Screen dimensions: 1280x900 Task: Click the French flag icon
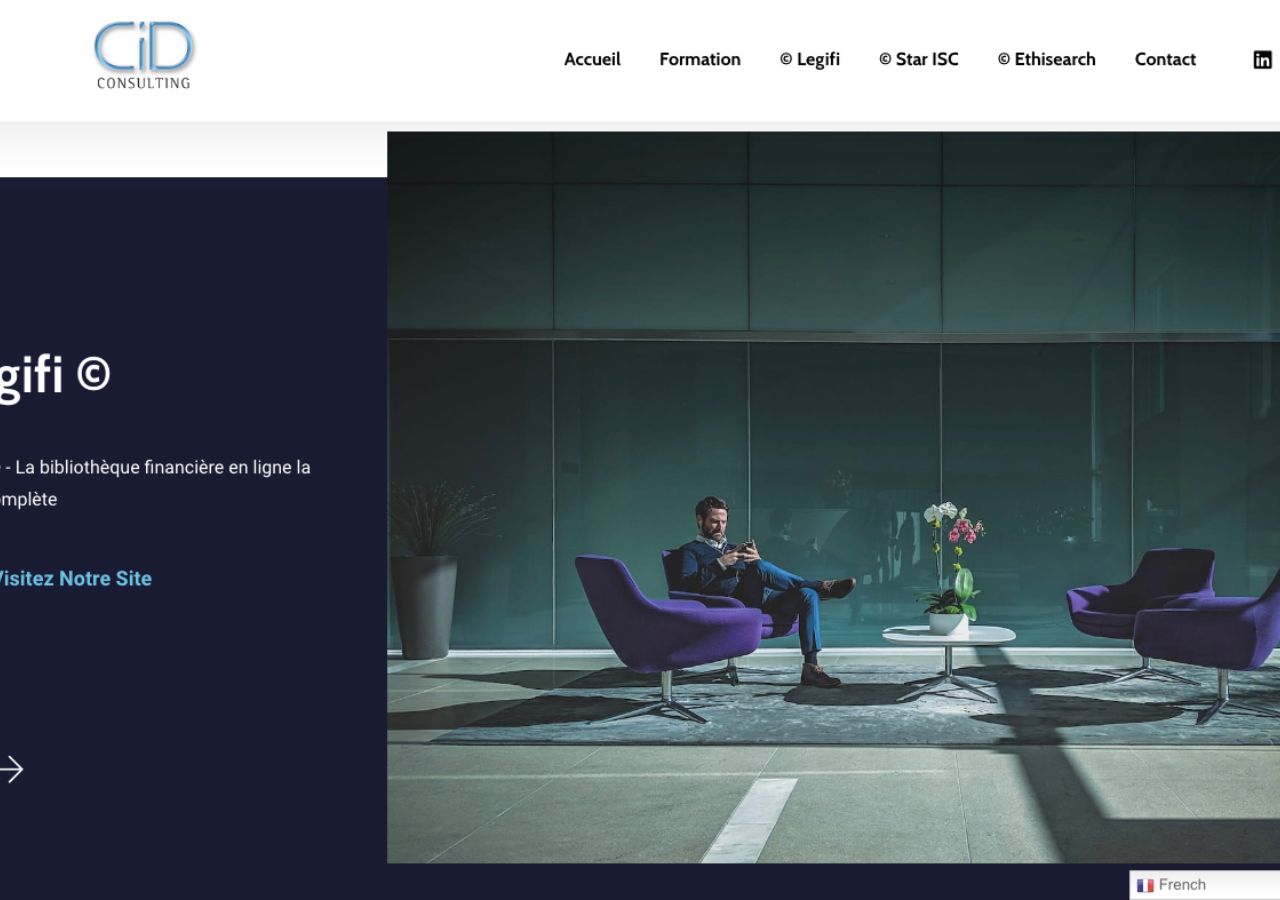[1146, 885]
